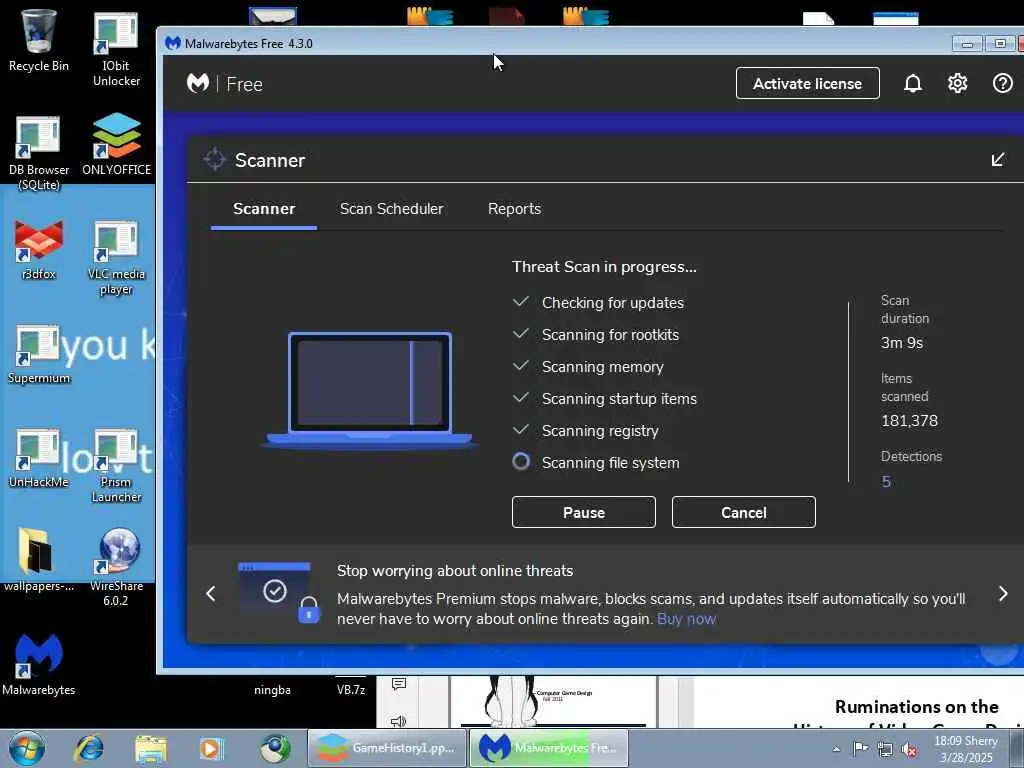The image size is (1024, 768).
Task: Go to previous promo with left chevron
Action: (x=210, y=594)
